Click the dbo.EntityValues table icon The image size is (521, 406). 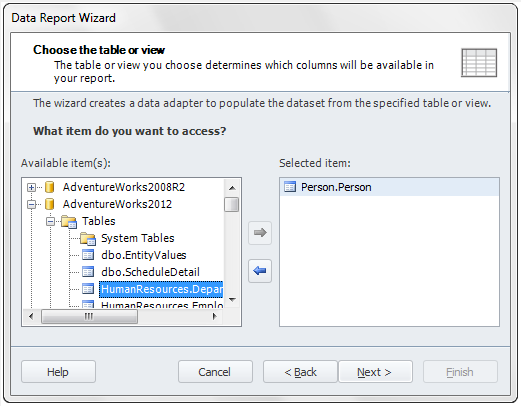click(88, 255)
